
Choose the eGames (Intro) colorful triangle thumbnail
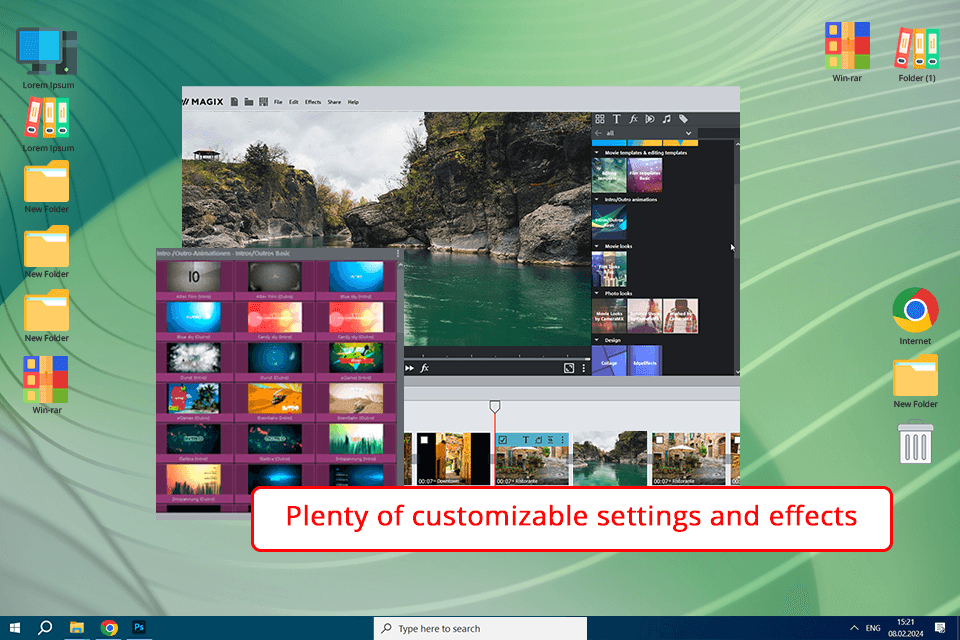(x=356, y=358)
